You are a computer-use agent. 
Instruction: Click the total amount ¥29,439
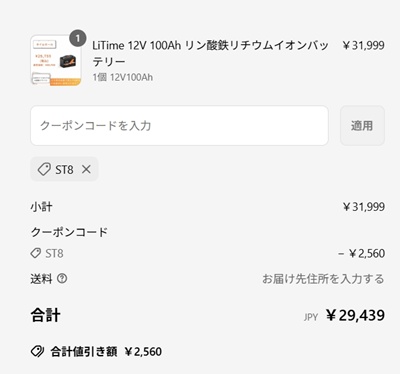click(x=355, y=315)
